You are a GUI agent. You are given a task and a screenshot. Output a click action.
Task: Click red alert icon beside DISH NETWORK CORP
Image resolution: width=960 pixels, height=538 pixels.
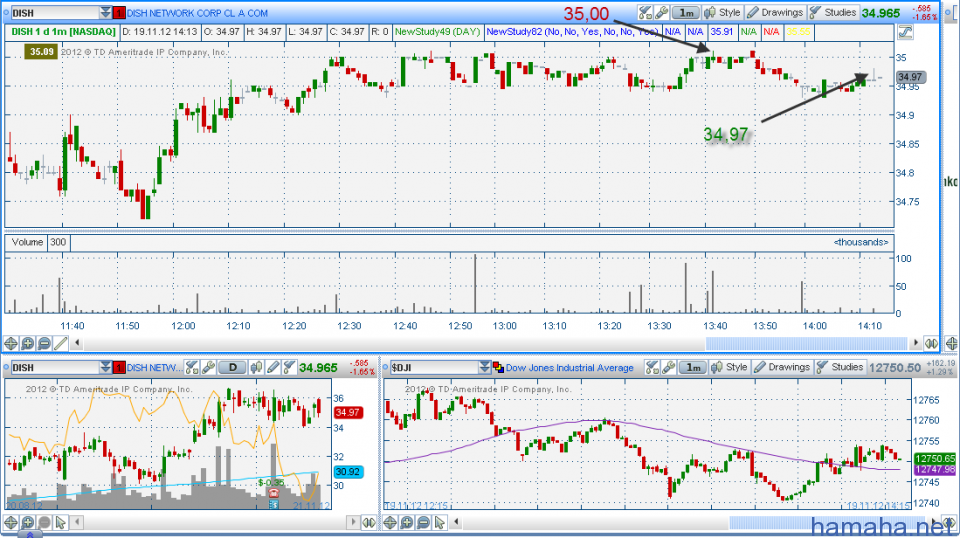tap(119, 13)
